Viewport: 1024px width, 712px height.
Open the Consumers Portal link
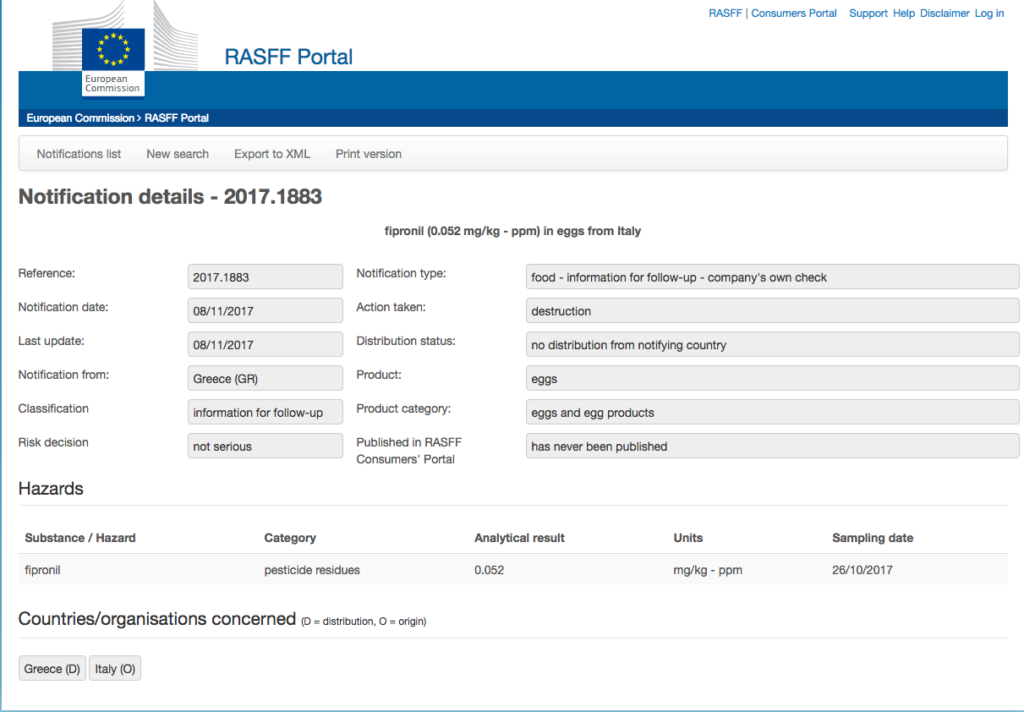794,13
